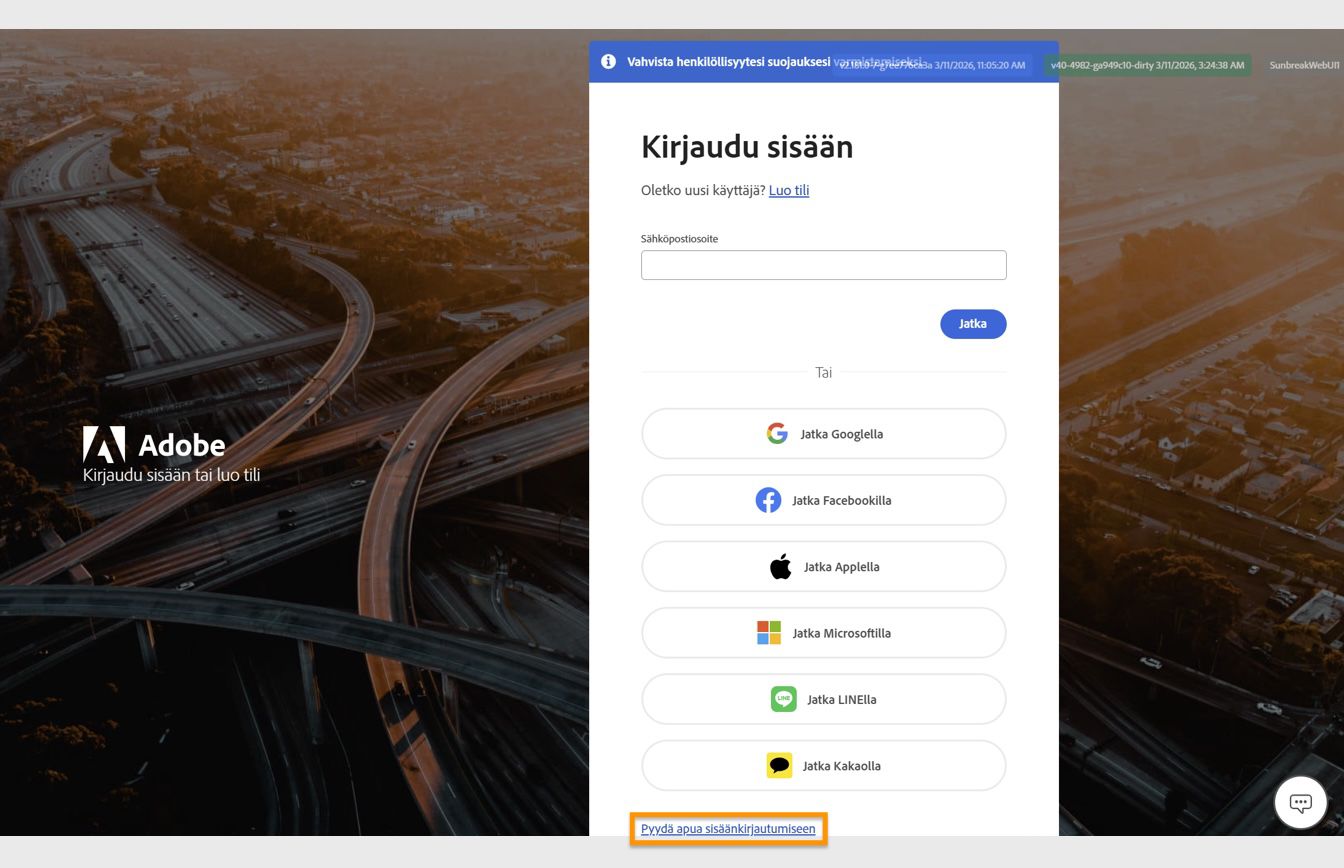
Task: Choose Jatka Microsoftilla sign-in option
Action: pyautogui.click(x=823, y=632)
